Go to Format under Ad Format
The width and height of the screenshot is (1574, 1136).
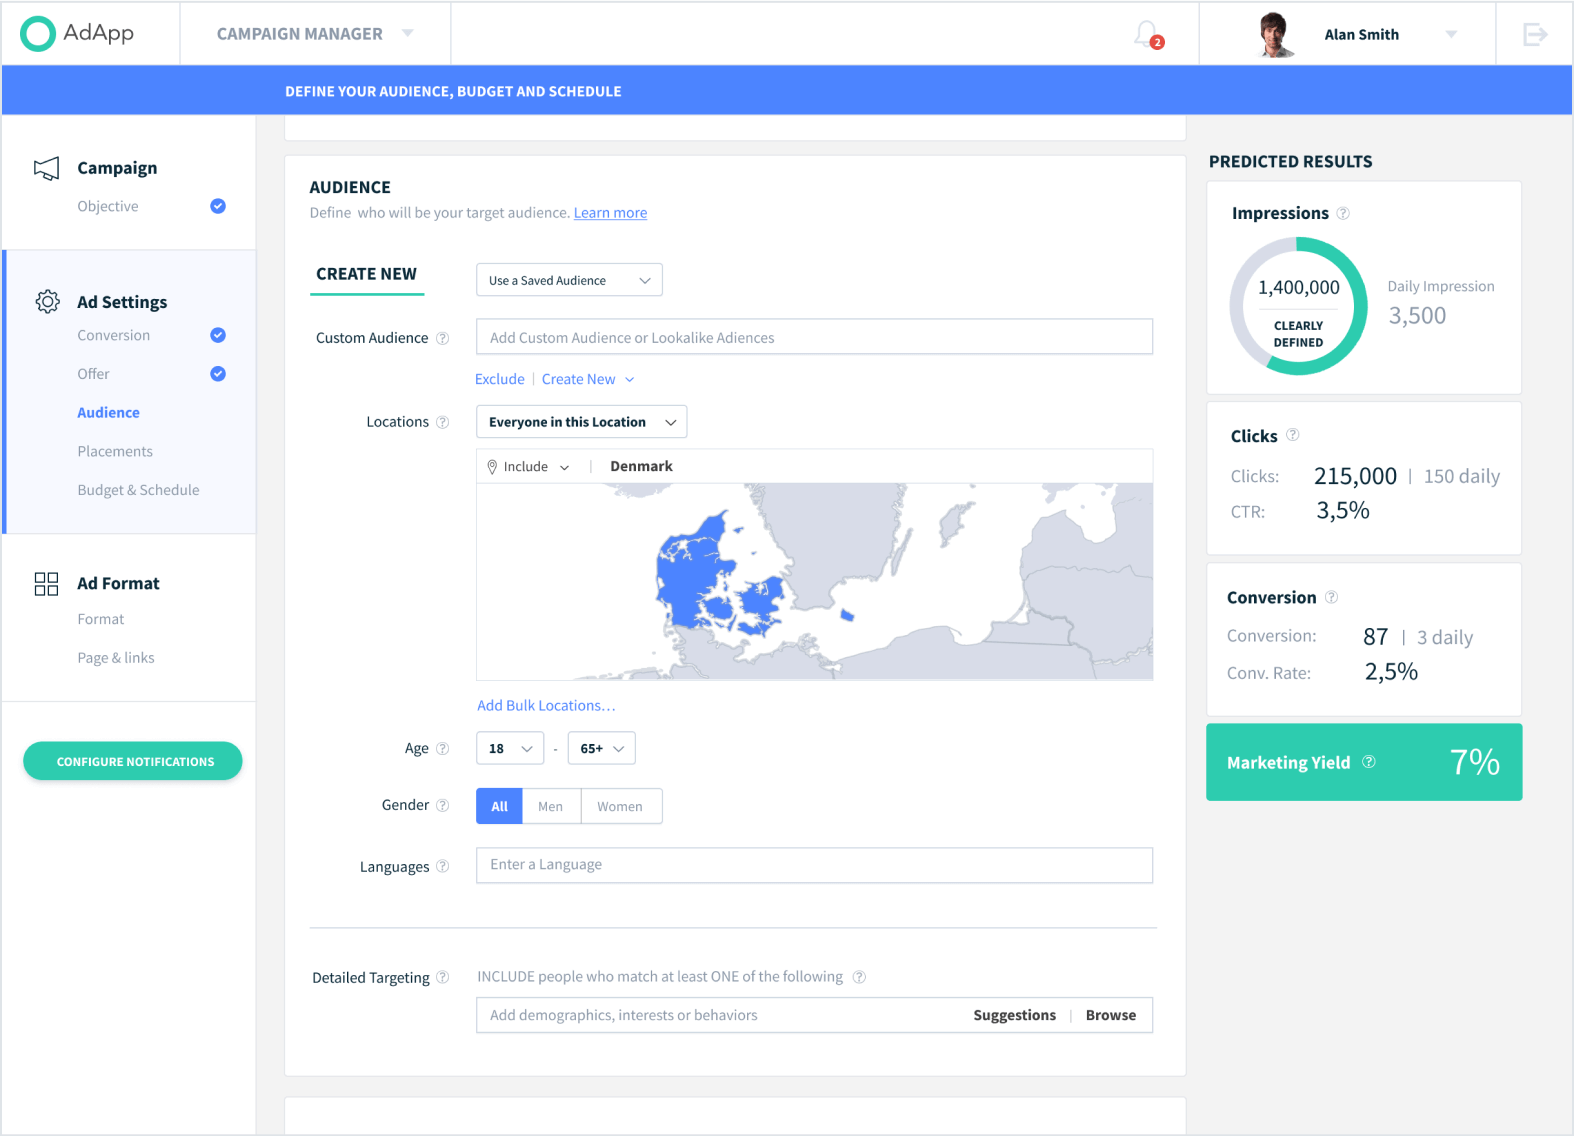coord(101,619)
